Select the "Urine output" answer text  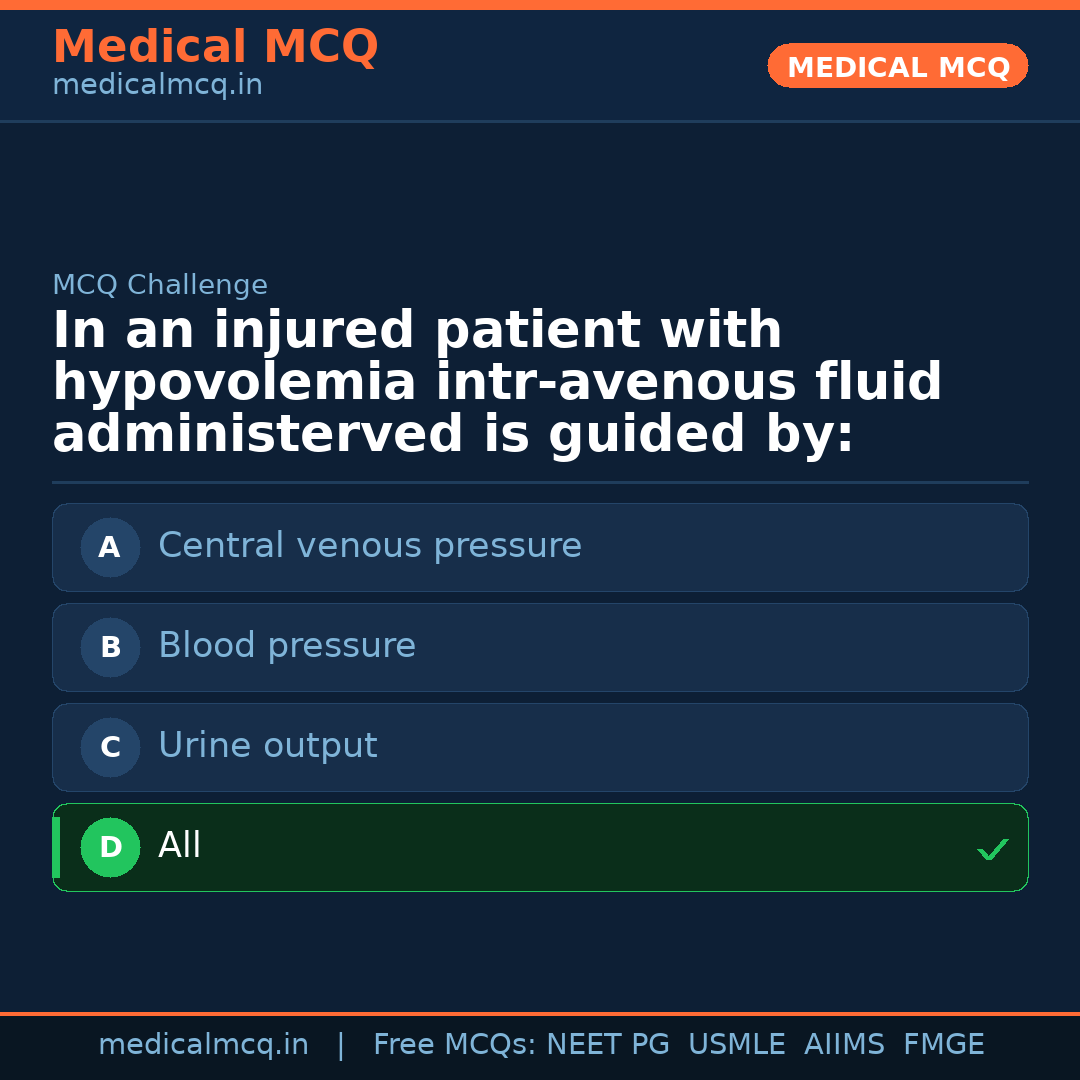pos(267,746)
